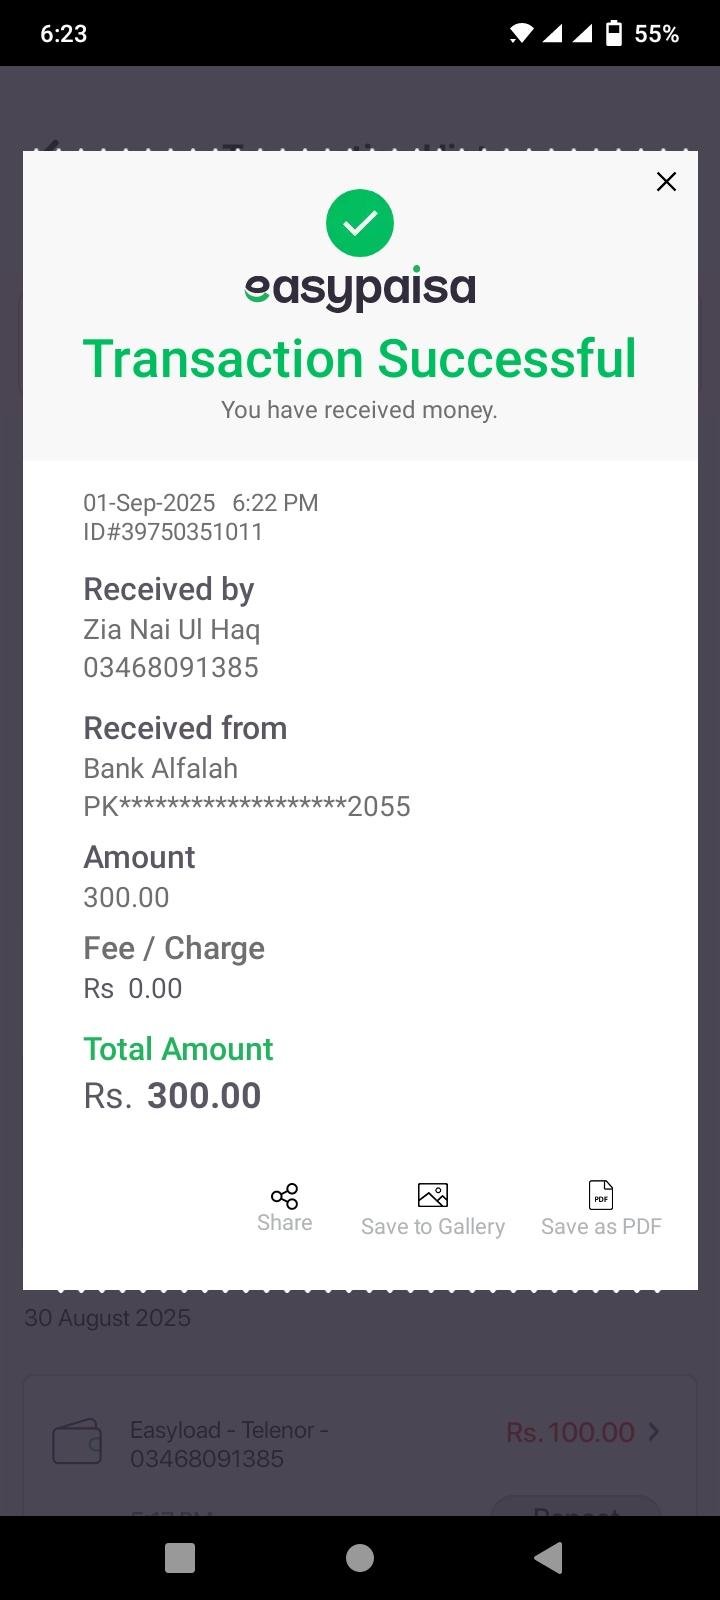The width and height of the screenshot is (720, 1600).
Task: Open the Easyload - Telenor transaction entry
Action: (230, 1444)
